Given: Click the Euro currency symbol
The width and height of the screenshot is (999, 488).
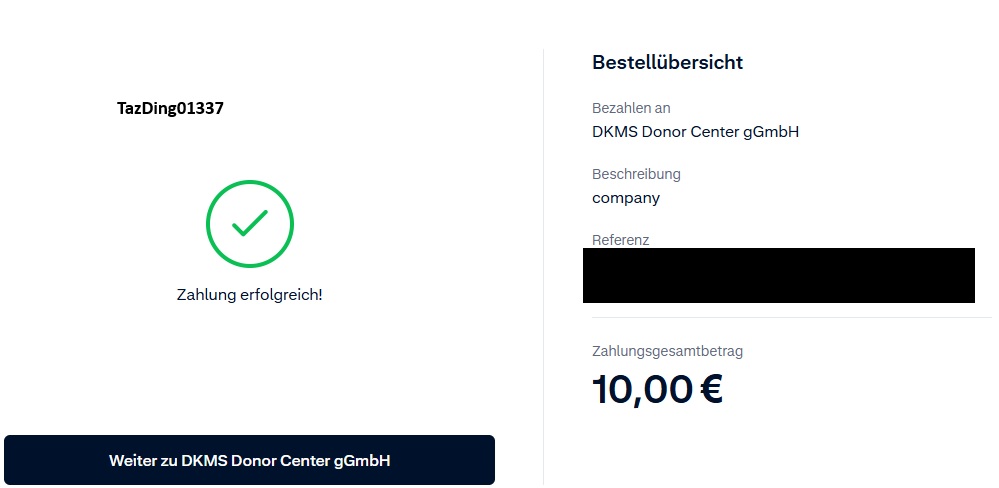Looking at the screenshot, I should pos(711,389).
